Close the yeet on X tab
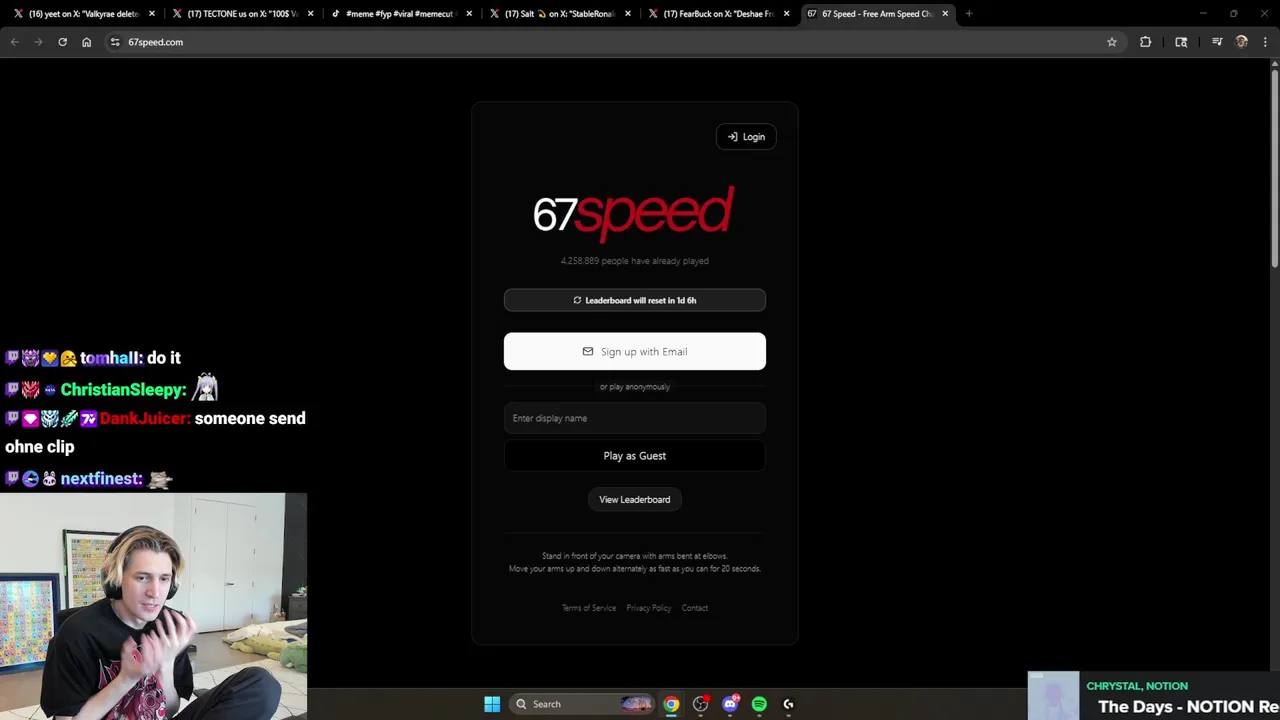The height and width of the screenshot is (720, 1280). click(x=152, y=14)
